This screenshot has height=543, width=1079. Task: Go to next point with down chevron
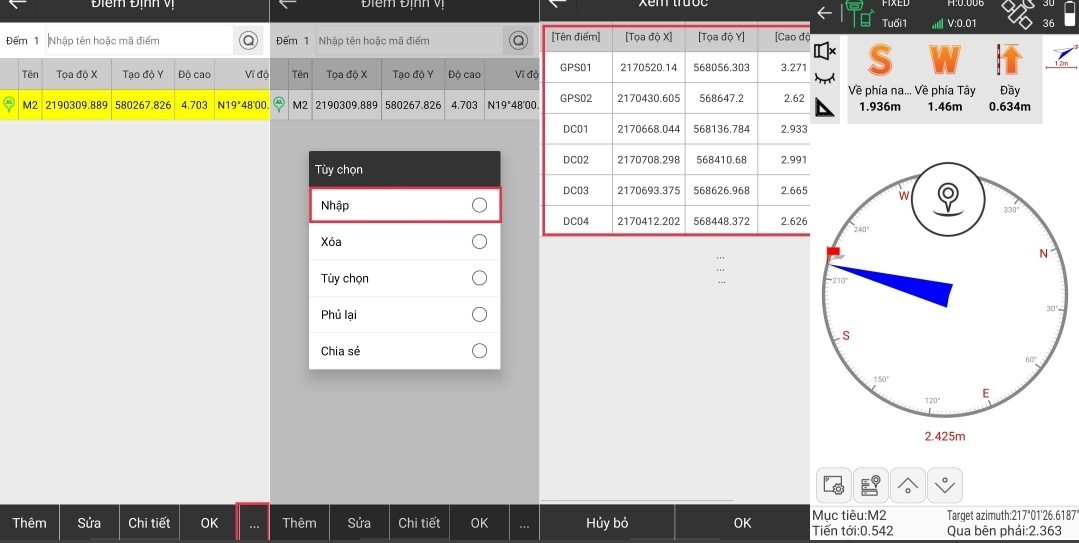coord(945,486)
